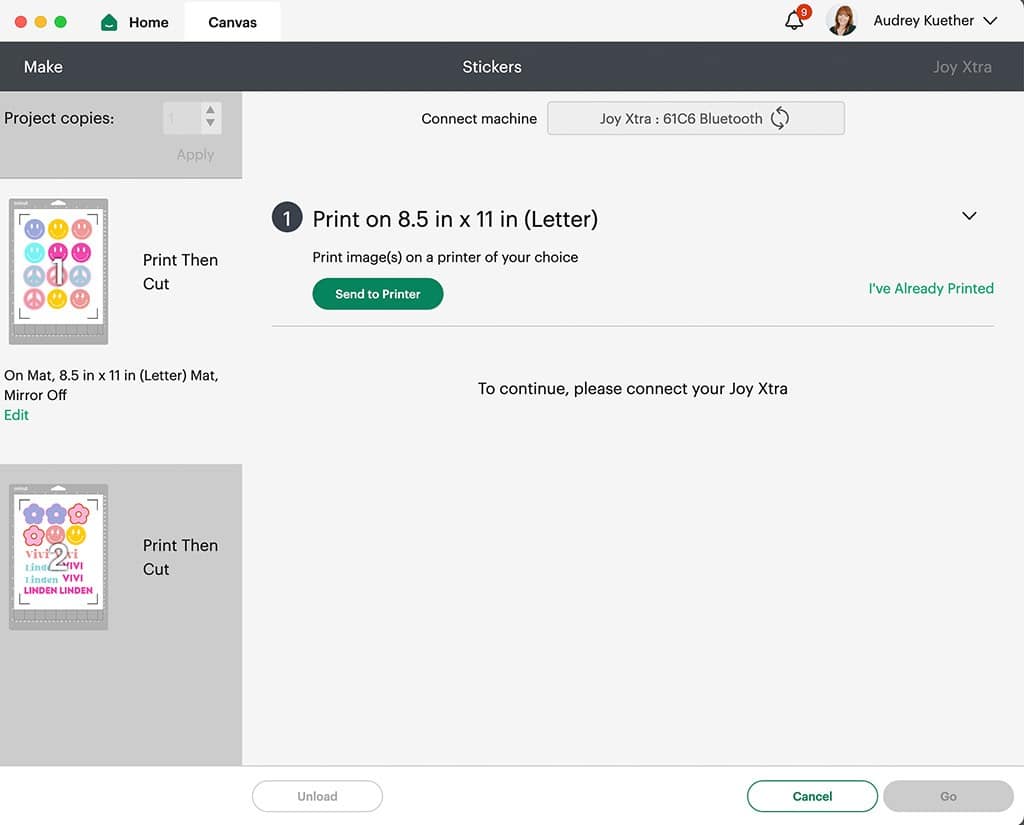The image size is (1024, 825).
Task: Click Audrey Kuether's profile avatar
Action: pos(841,20)
